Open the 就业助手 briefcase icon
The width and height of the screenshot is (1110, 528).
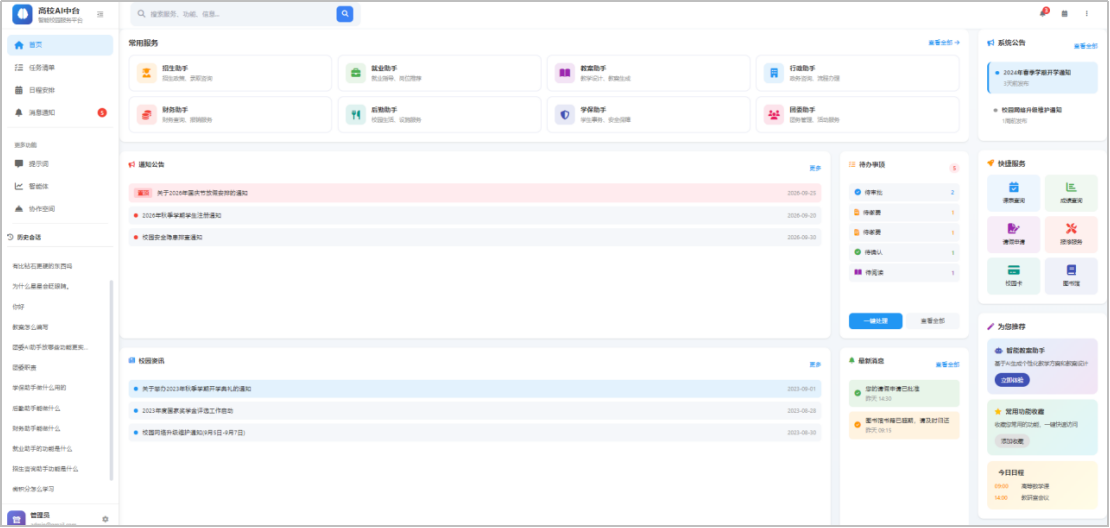point(356,72)
